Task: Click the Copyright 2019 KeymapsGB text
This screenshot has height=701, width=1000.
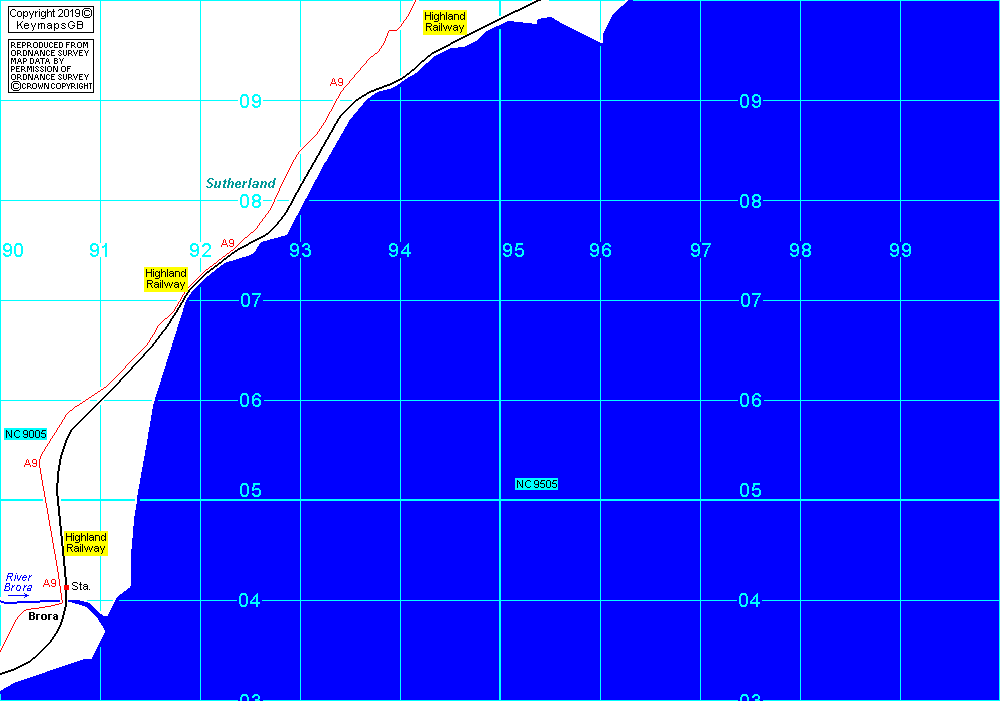Action: (x=50, y=19)
